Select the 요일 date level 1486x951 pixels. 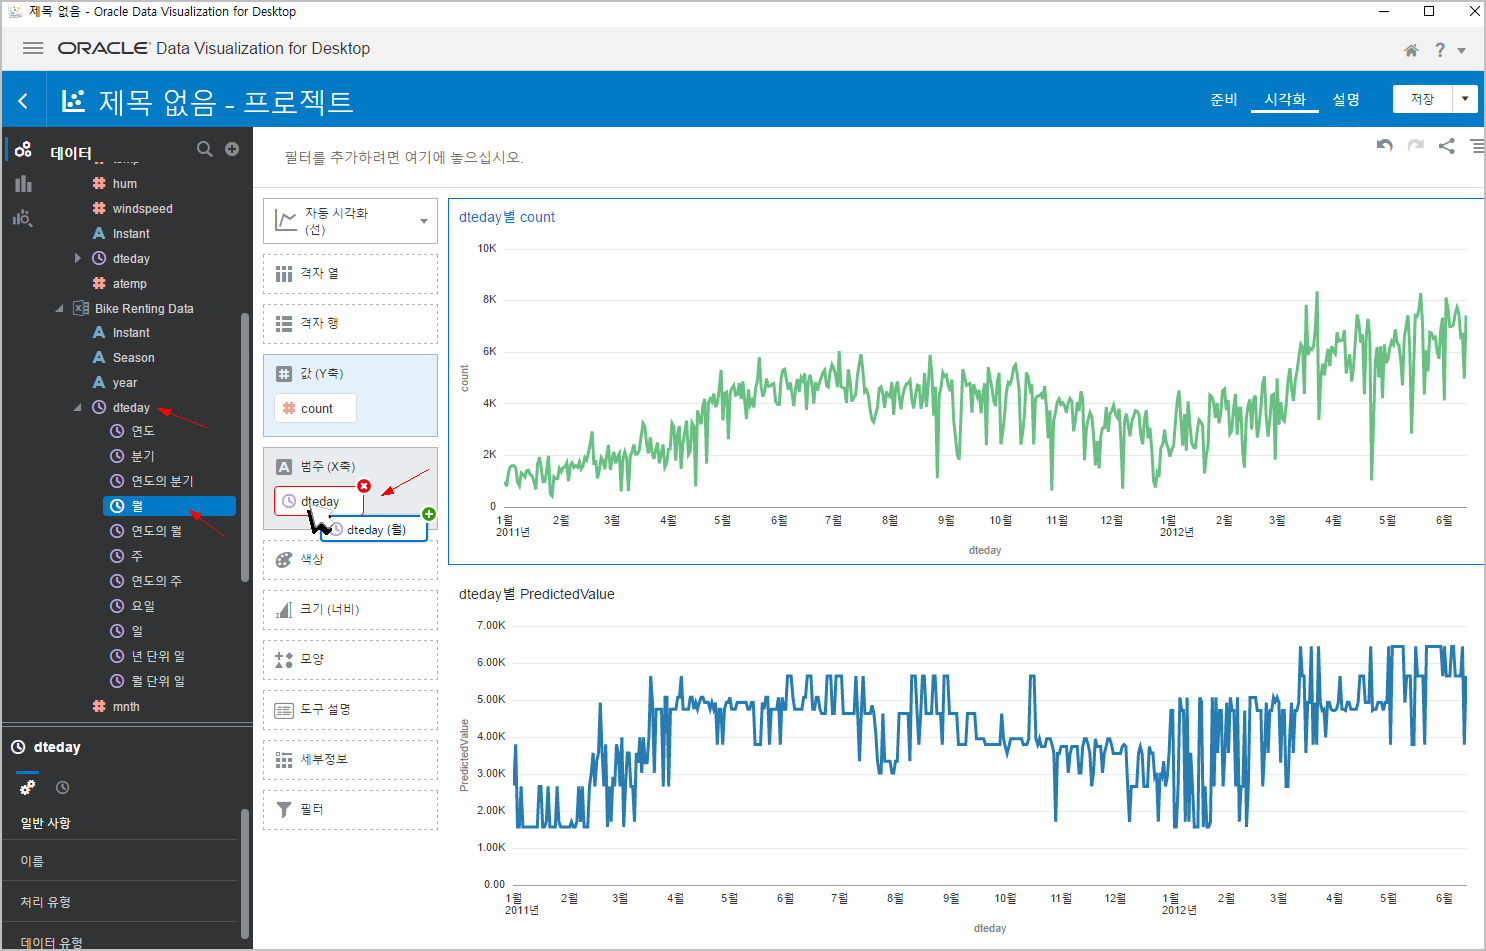143,606
